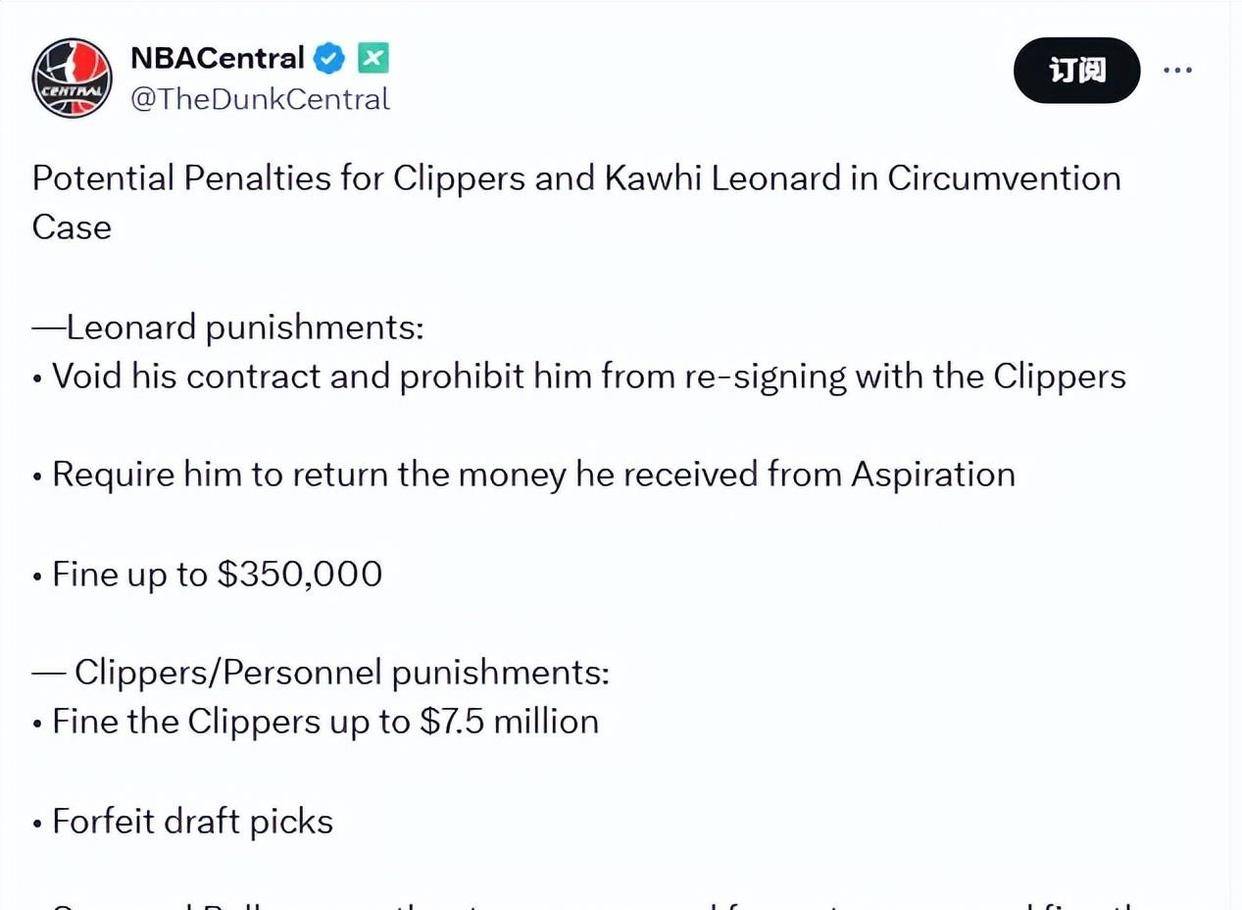The height and width of the screenshot is (910, 1242).
Task: Click the green X affiliate badge
Action: (373, 59)
